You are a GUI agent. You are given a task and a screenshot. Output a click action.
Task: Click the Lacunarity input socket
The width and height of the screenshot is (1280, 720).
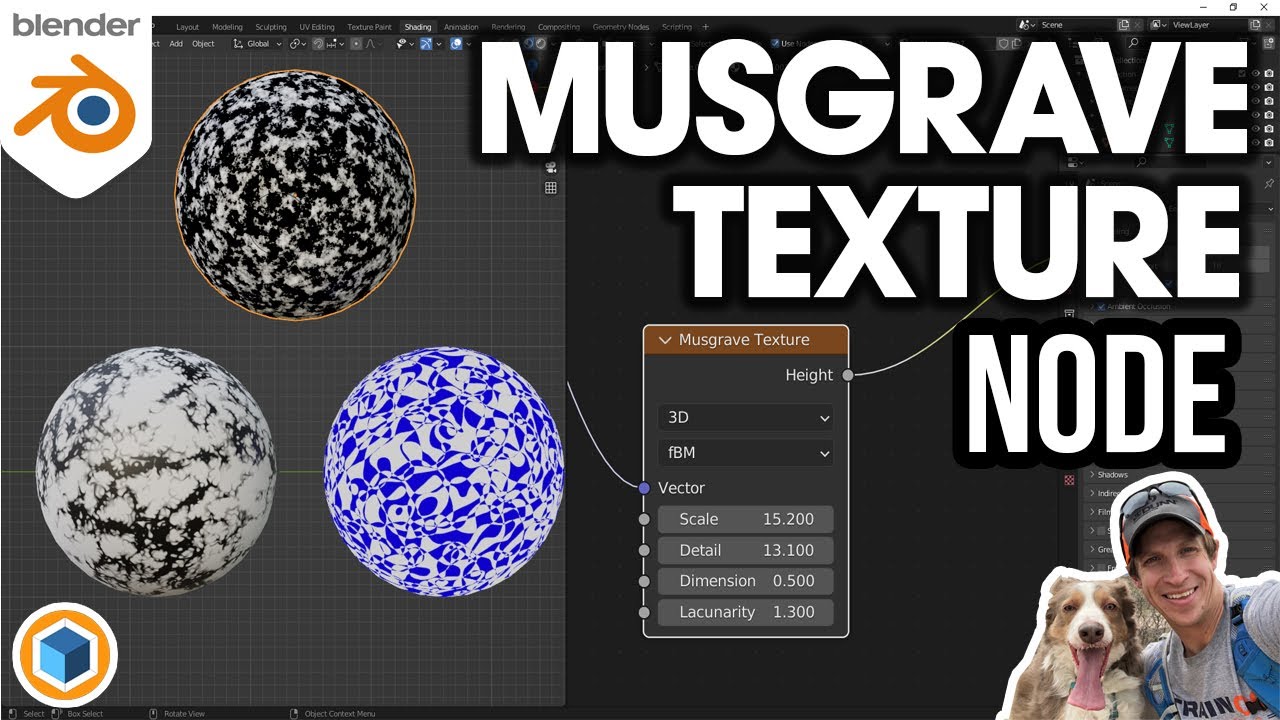[644, 612]
